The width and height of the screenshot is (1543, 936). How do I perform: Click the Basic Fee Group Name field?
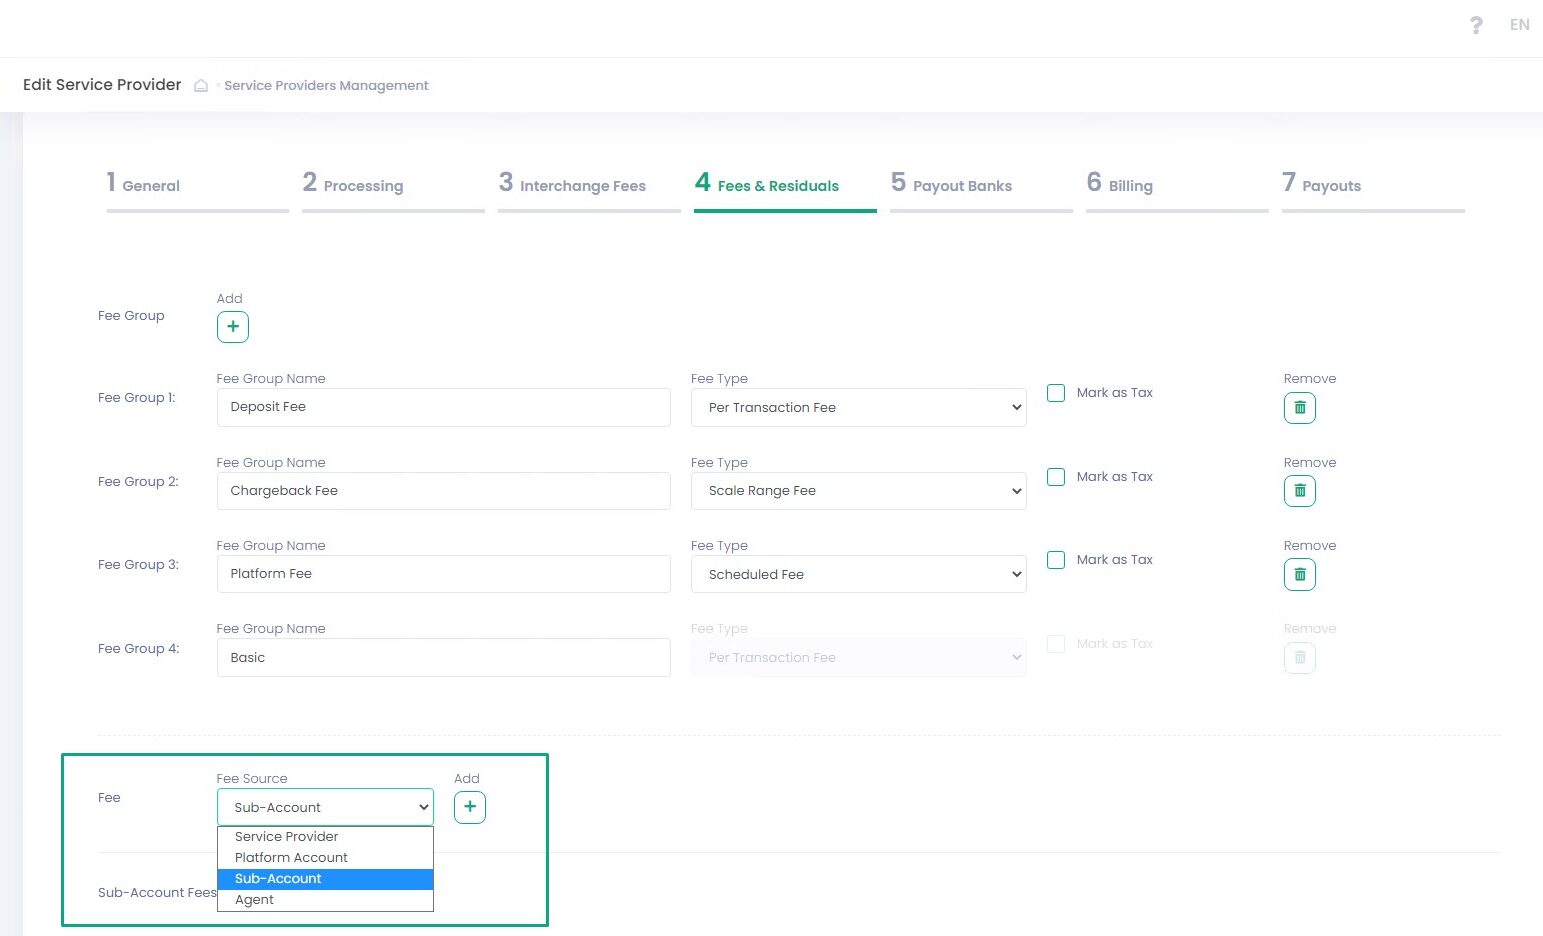pos(443,658)
